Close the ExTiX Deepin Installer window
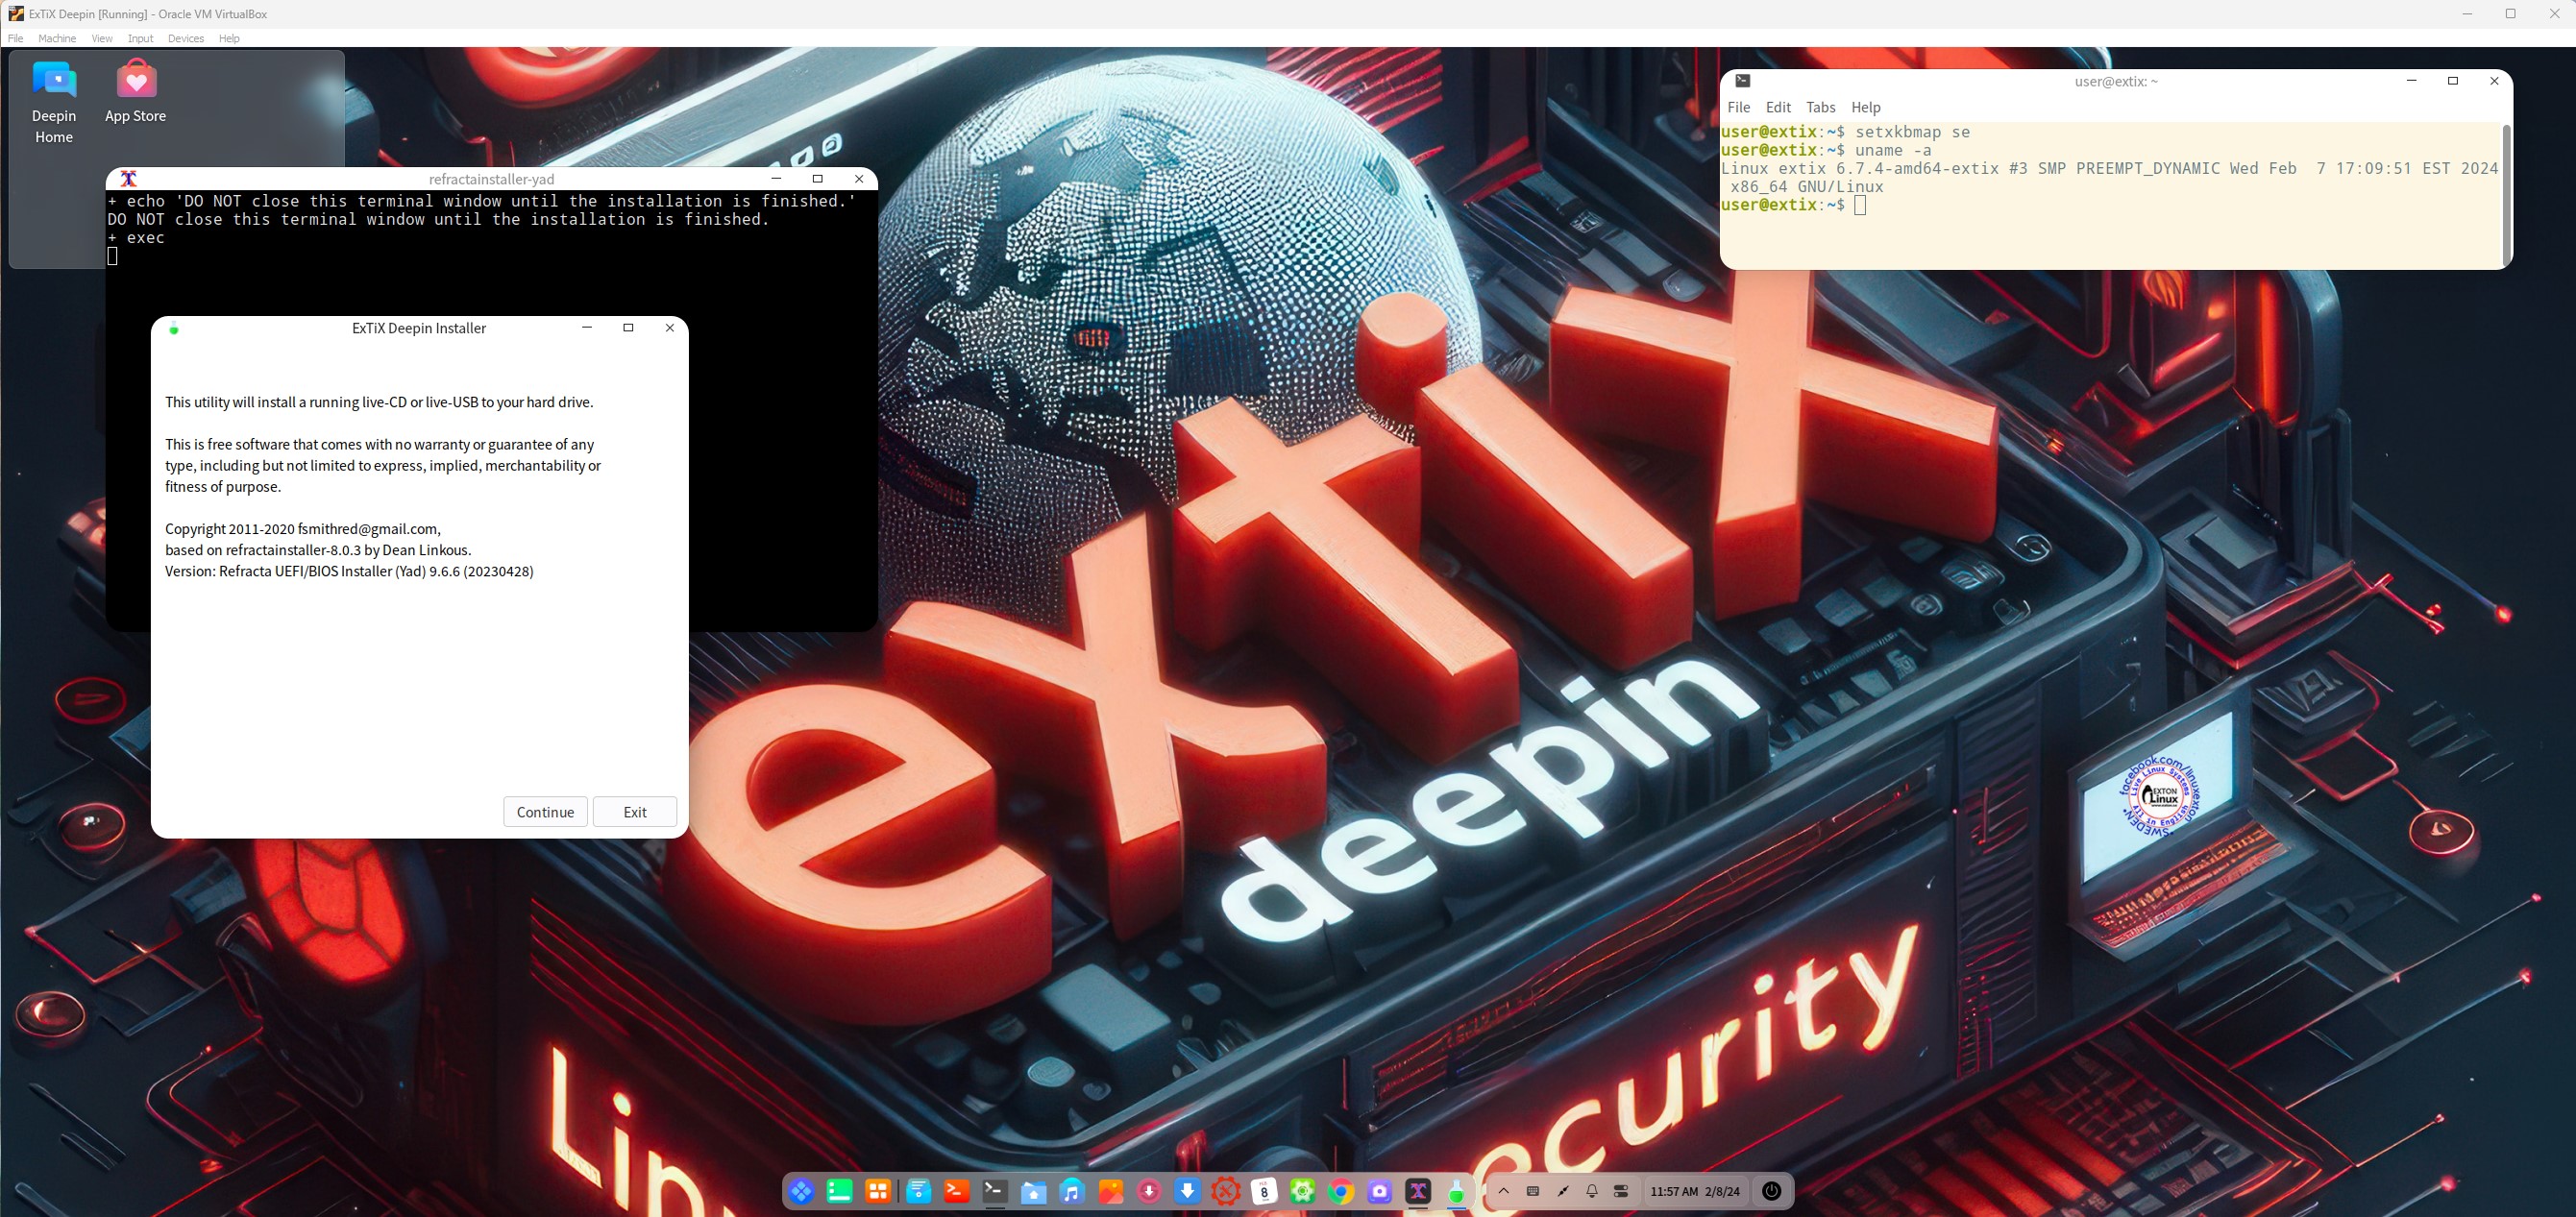The image size is (2576, 1217). click(670, 327)
